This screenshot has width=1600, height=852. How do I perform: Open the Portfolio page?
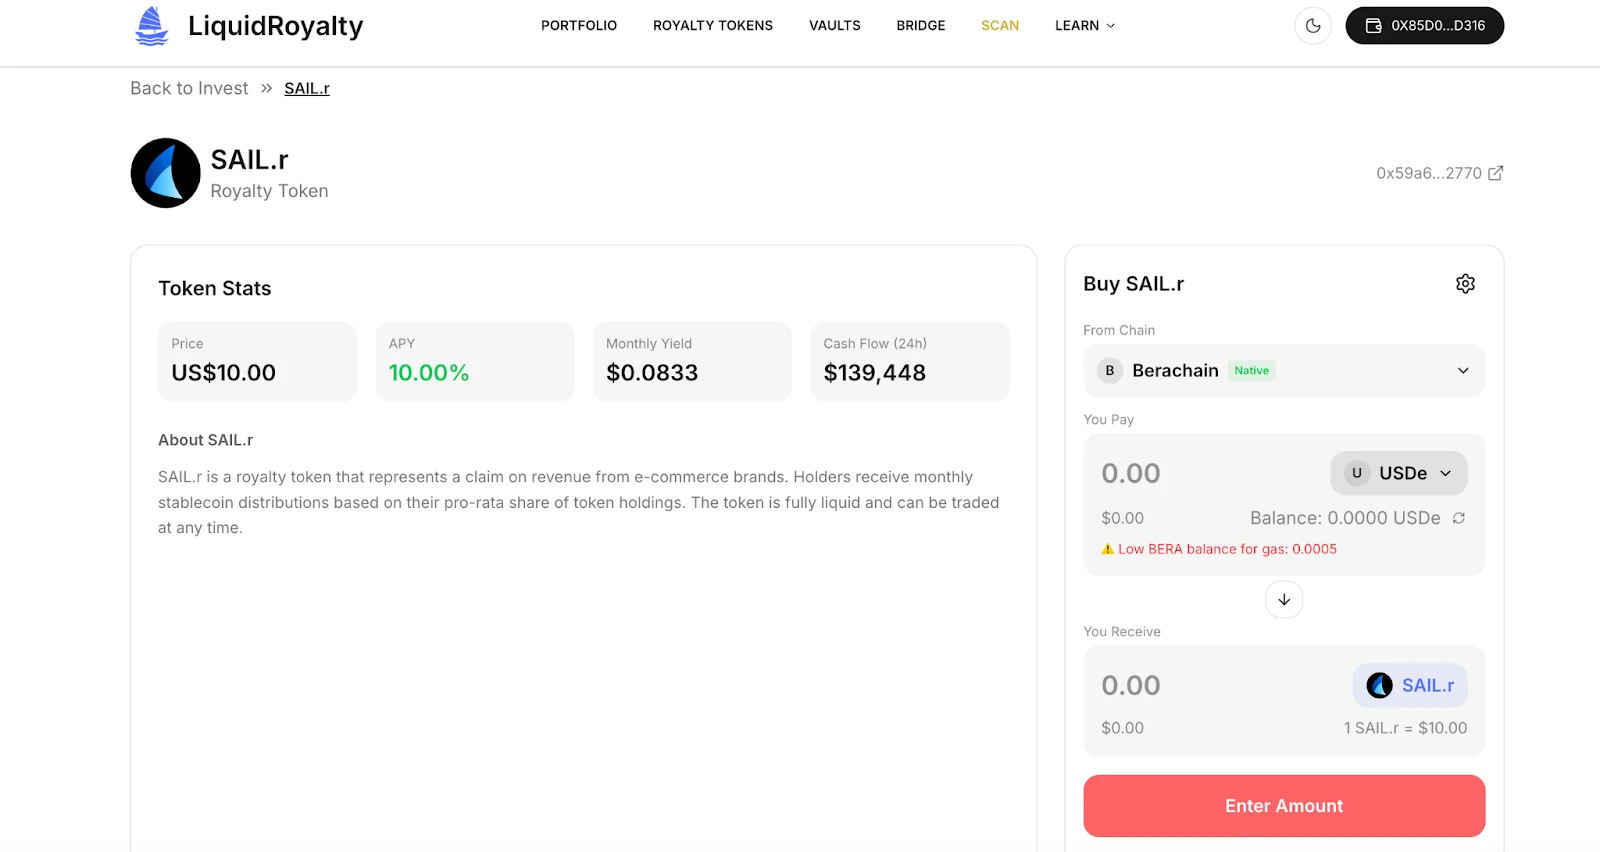pos(579,26)
